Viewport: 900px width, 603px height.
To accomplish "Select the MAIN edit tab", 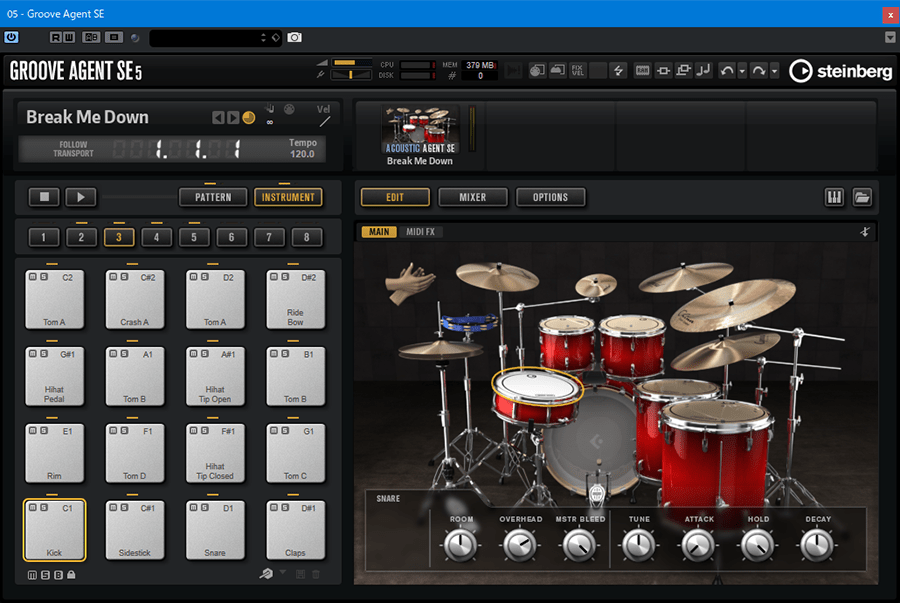I will 379,232.
